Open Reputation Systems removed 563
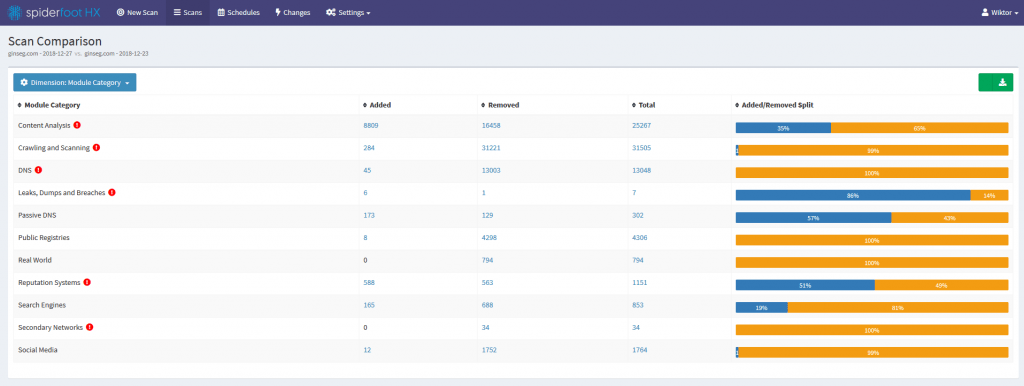Image resolution: width=1024 pixels, height=386 pixels. coord(487,283)
